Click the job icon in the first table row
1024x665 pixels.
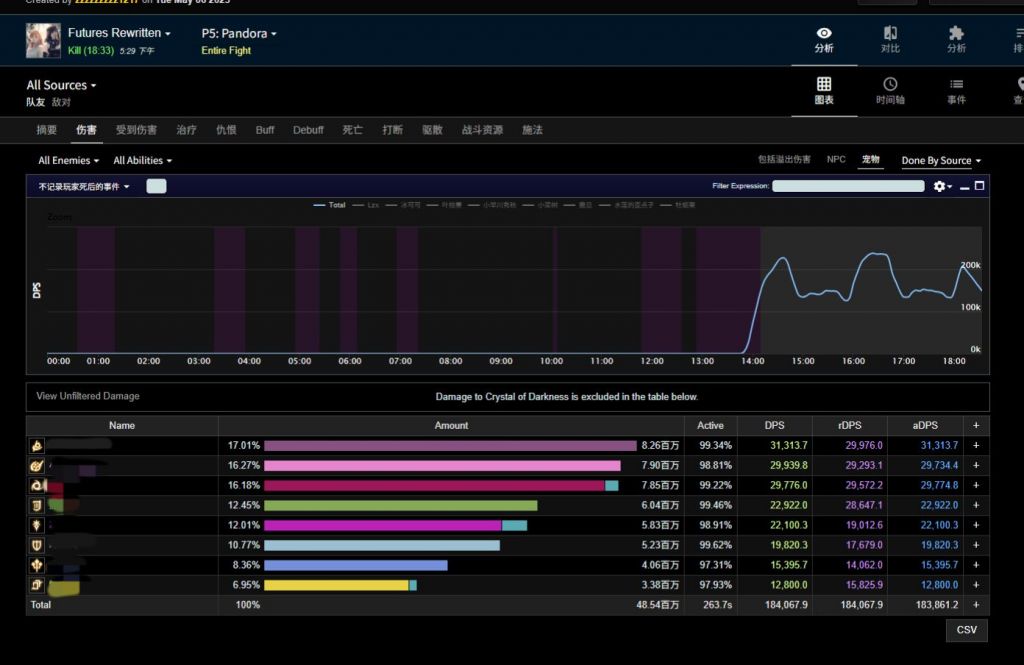36,446
